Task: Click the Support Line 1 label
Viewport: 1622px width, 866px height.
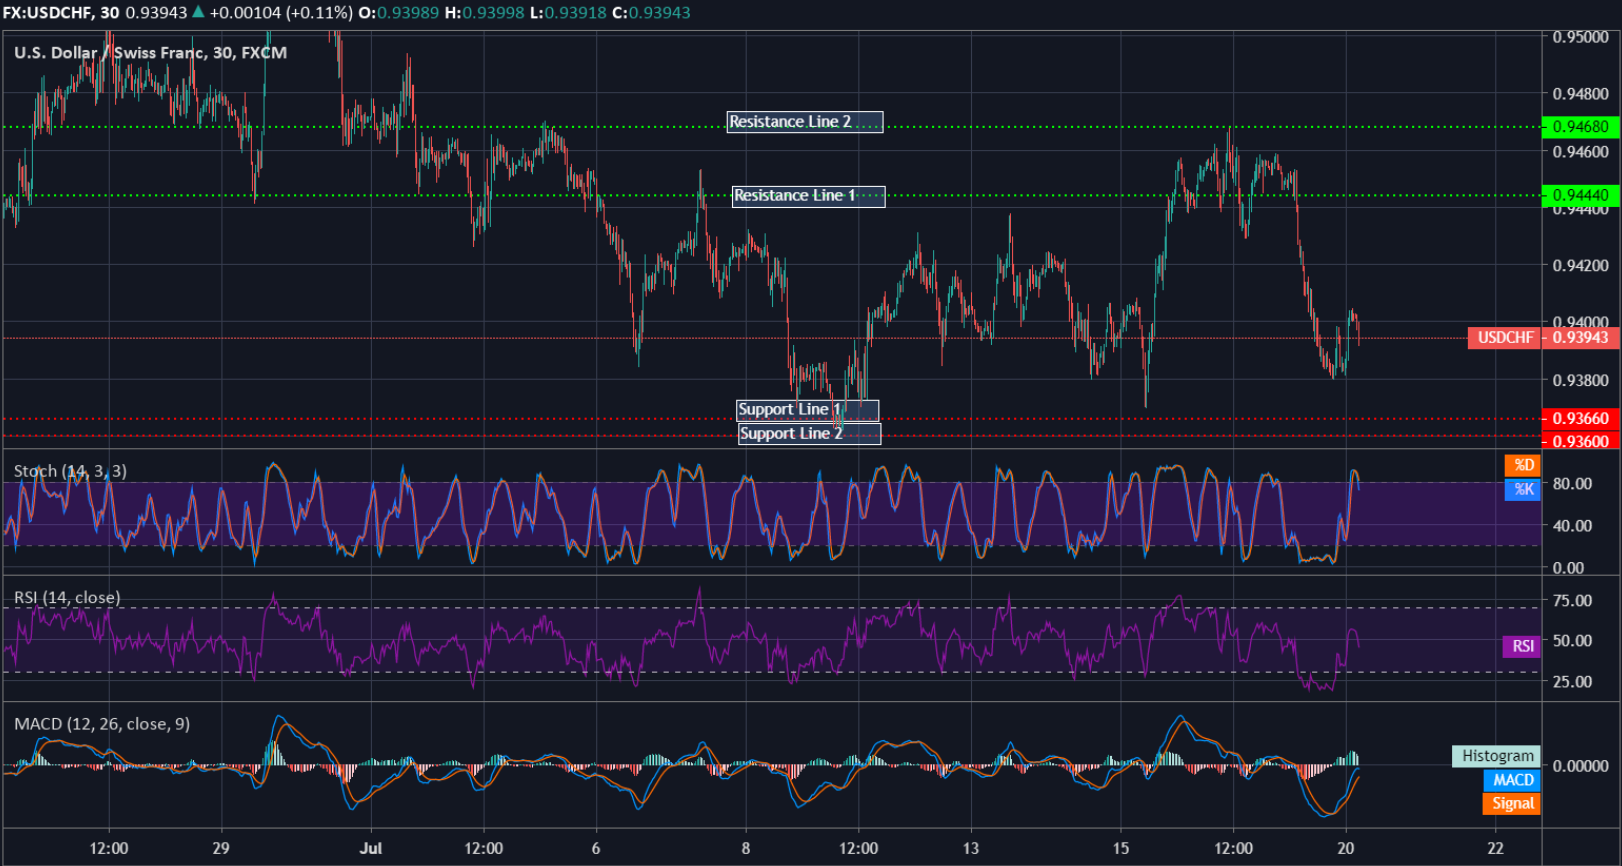Action: [807, 410]
